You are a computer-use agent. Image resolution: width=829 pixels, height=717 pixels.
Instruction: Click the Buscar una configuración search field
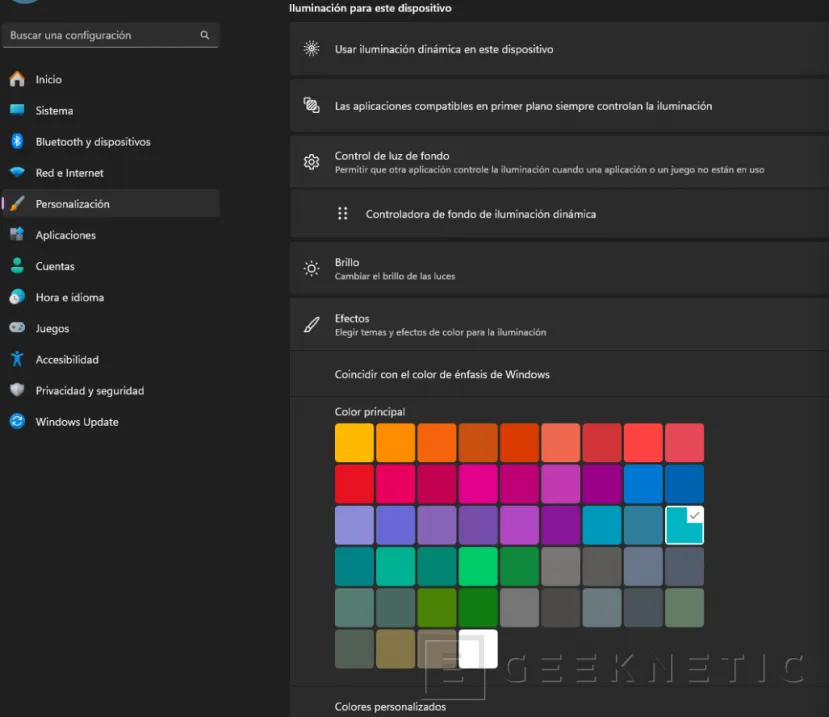coord(100,35)
